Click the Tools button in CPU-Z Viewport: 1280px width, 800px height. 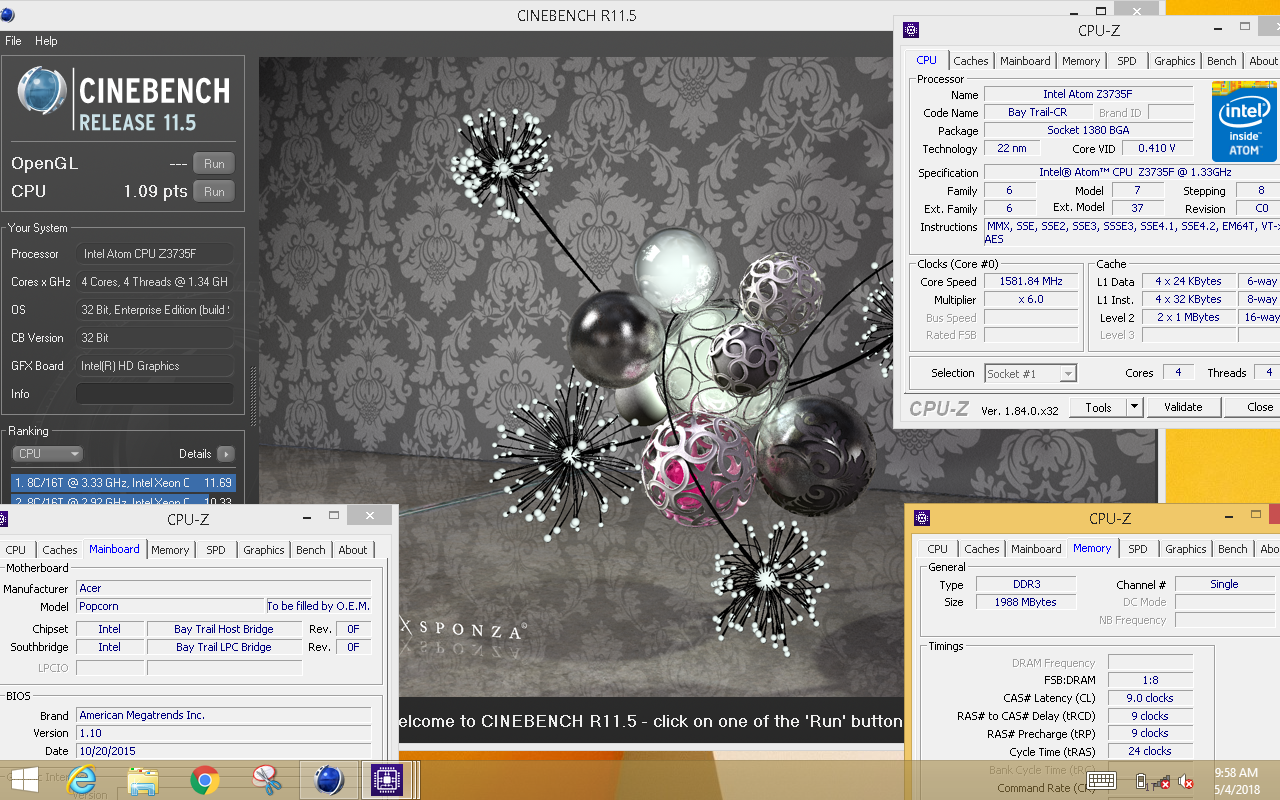[x=1098, y=407]
